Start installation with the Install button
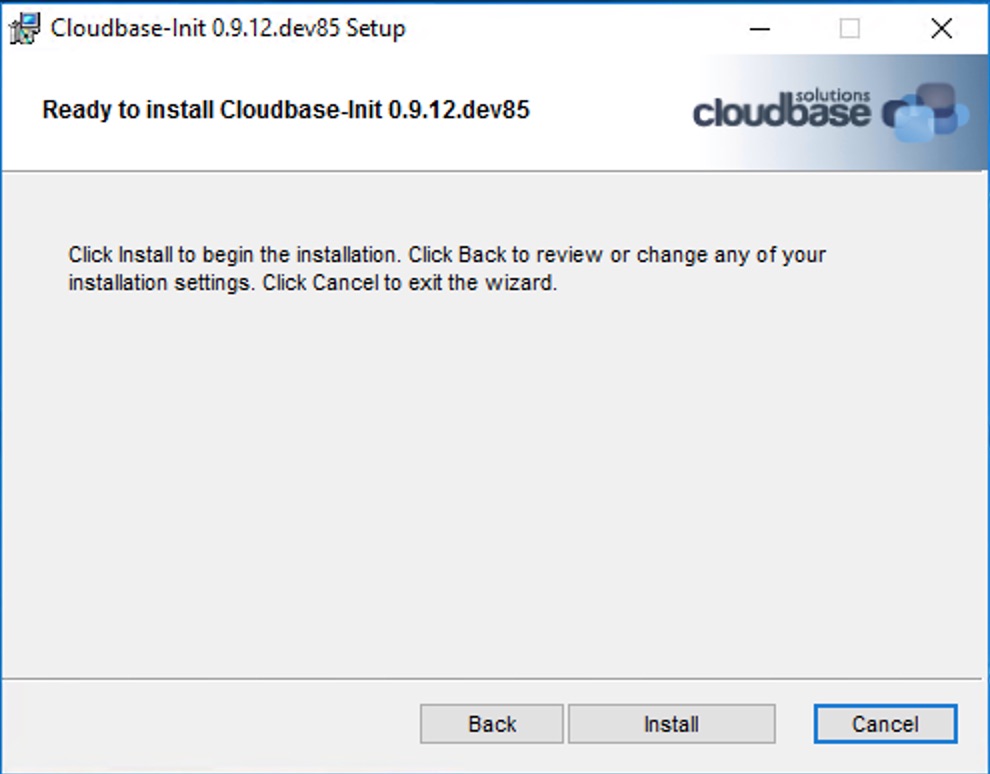The width and height of the screenshot is (990, 774). [x=671, y=724]
